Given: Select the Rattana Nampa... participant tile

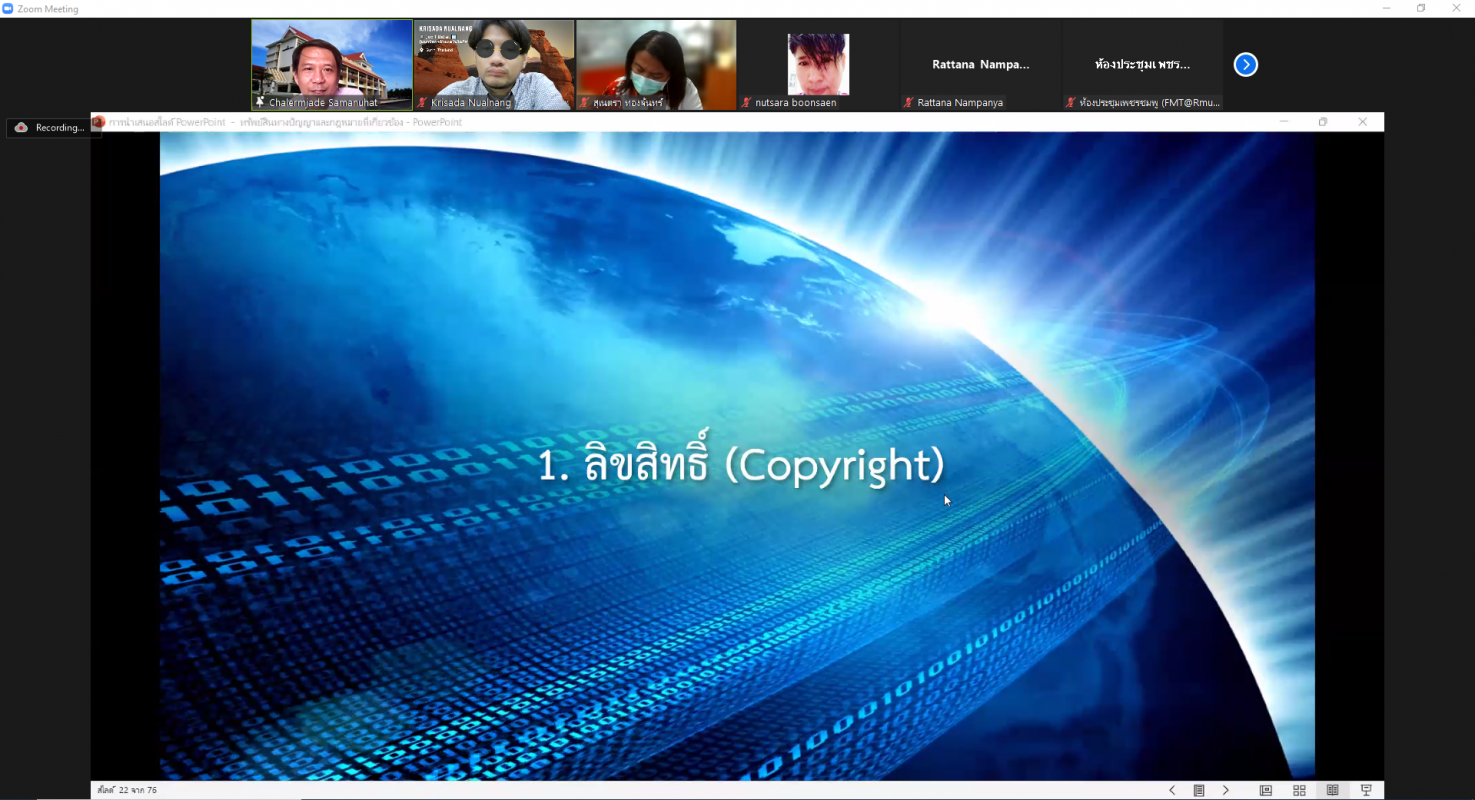Looking at the screenshot, I should point(980,65).
